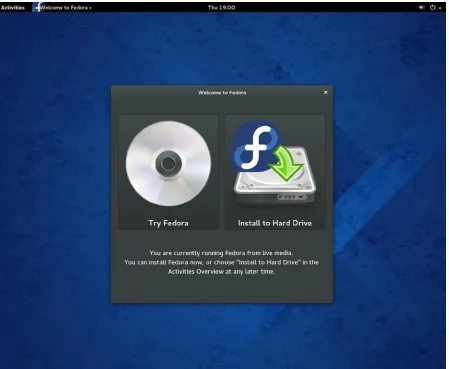This screenshot has height=369, width=449.
Task: Open the Activities overview
Action: pyautogui.click(x=13, y=7)
